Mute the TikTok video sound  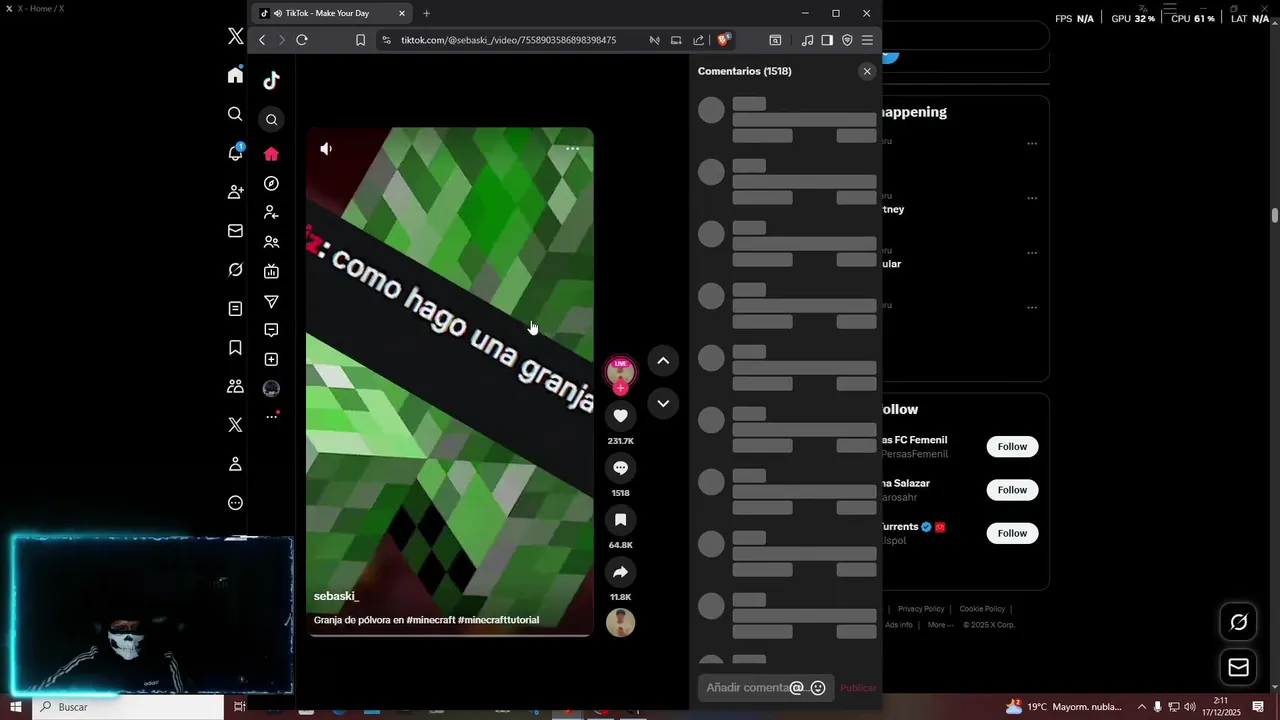[326, 149]
